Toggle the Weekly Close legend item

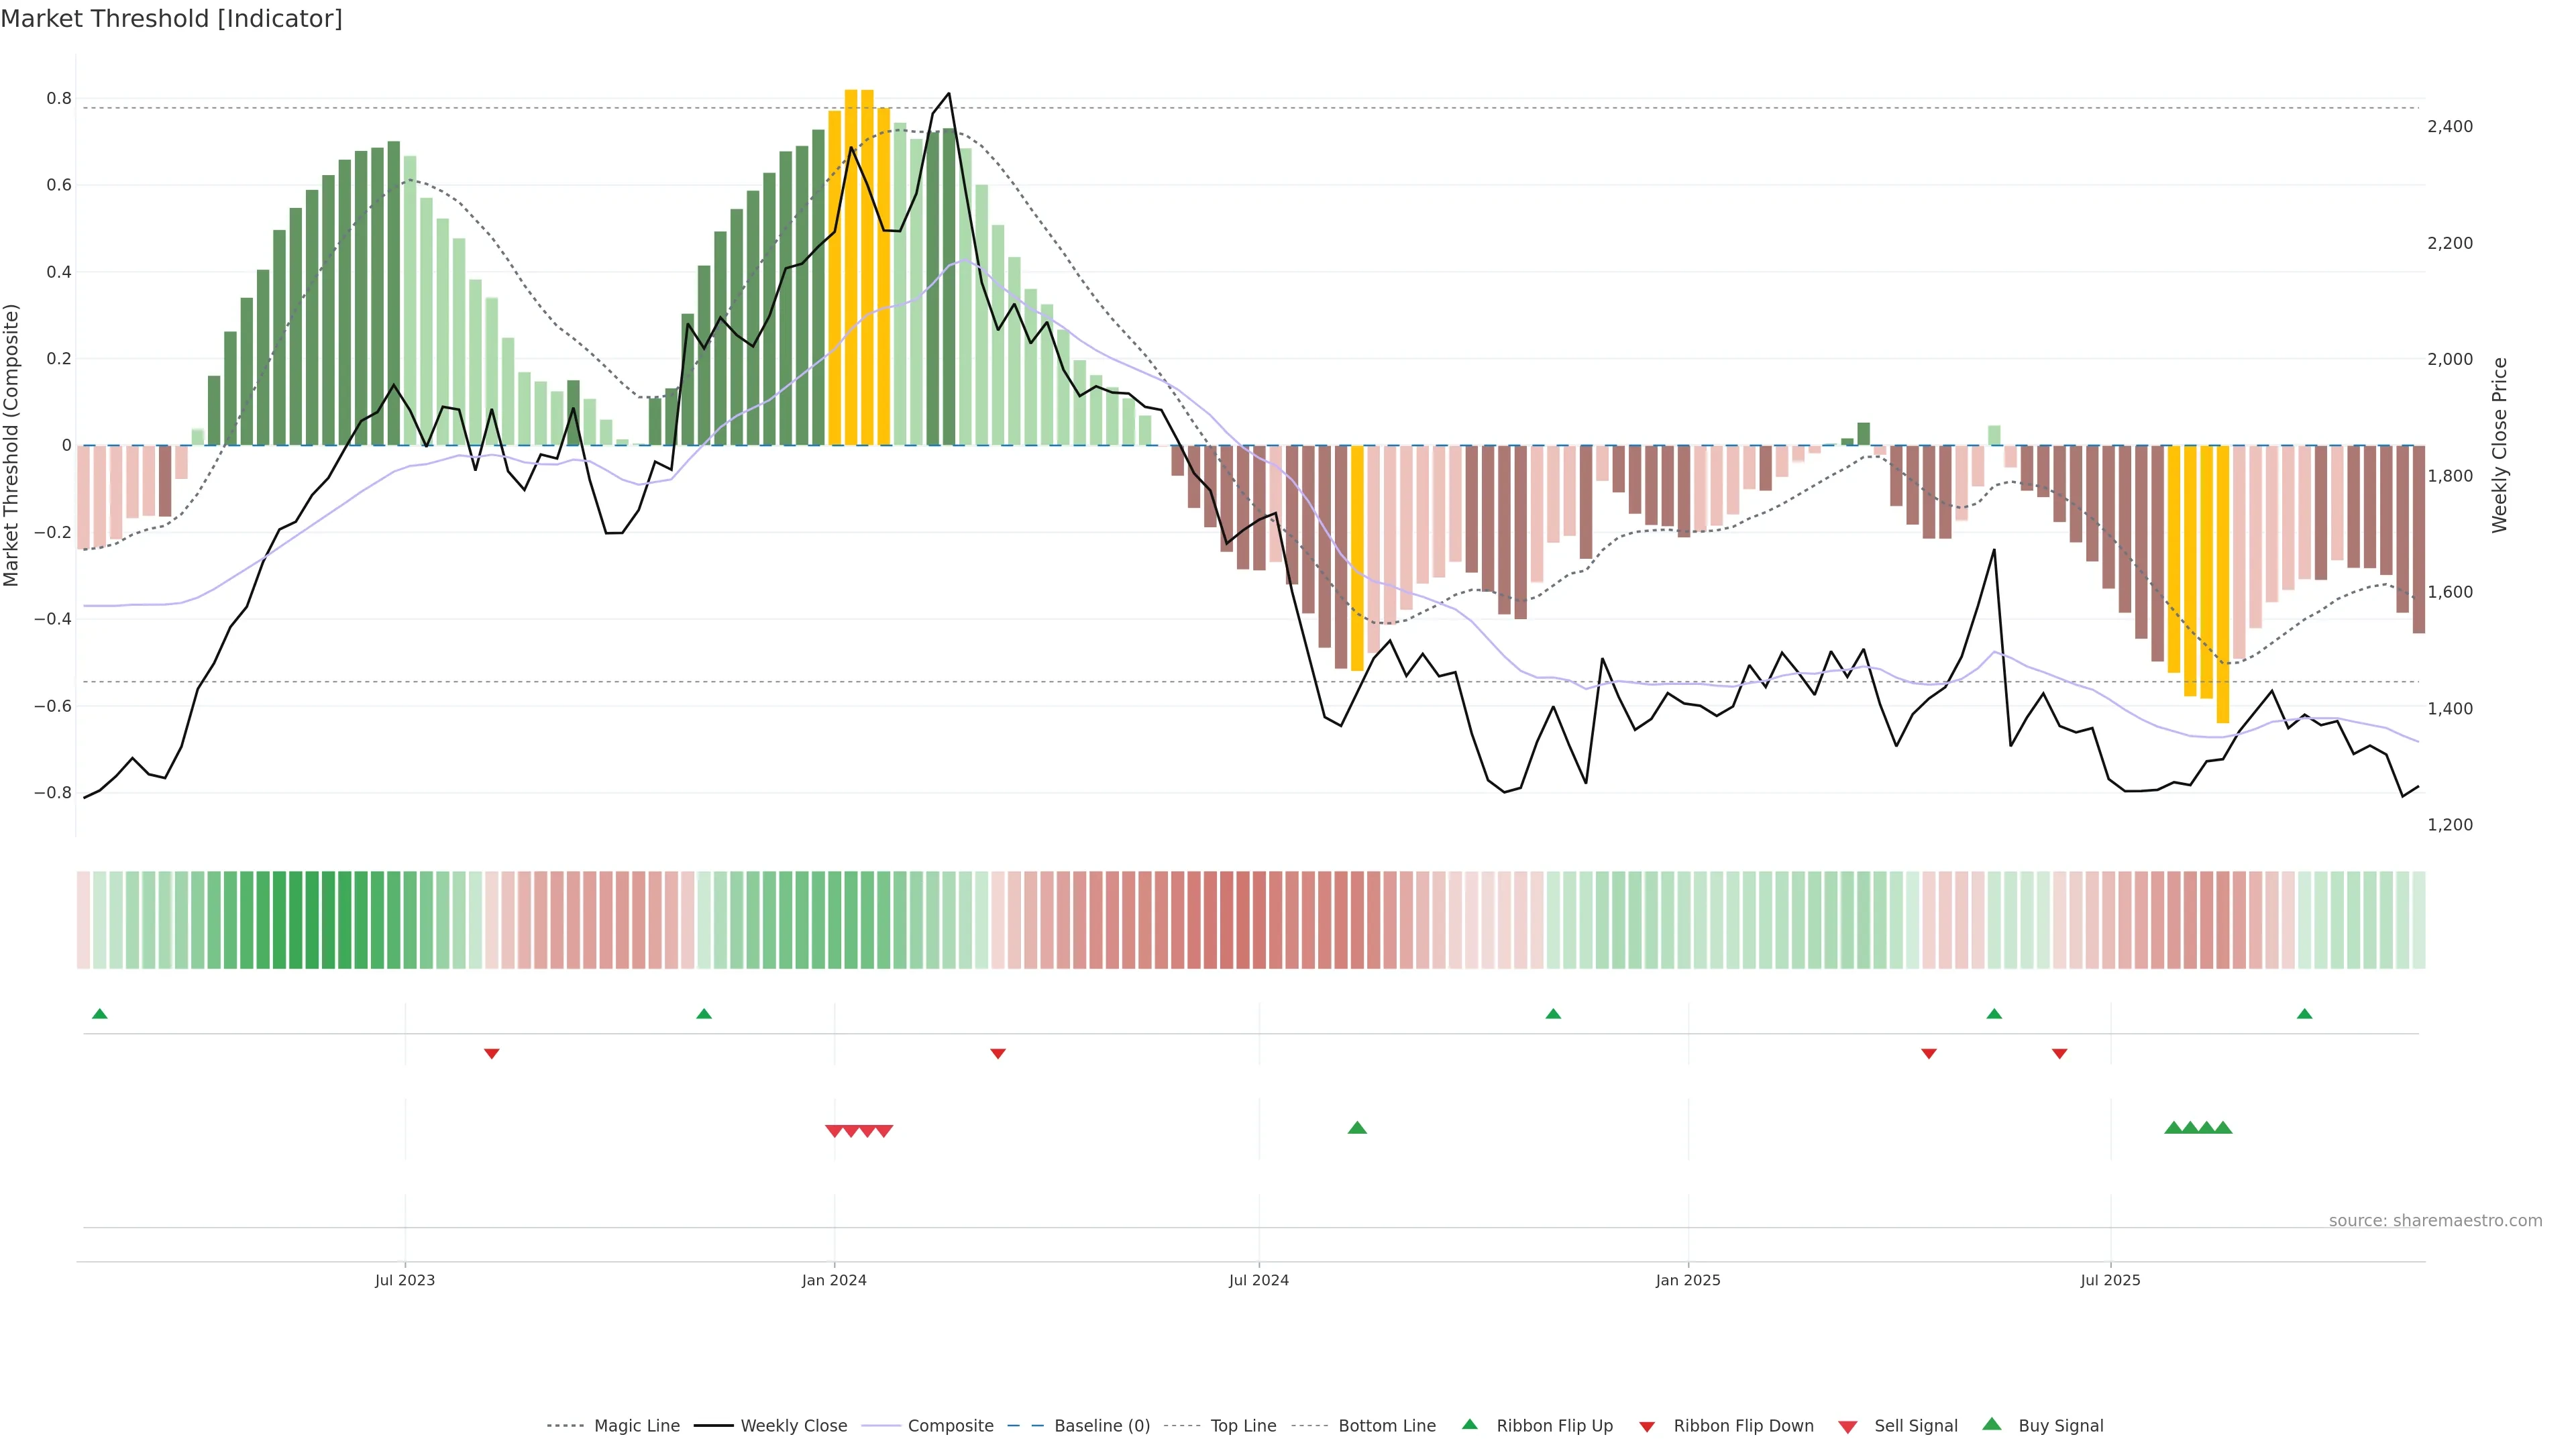(793, 1425)
